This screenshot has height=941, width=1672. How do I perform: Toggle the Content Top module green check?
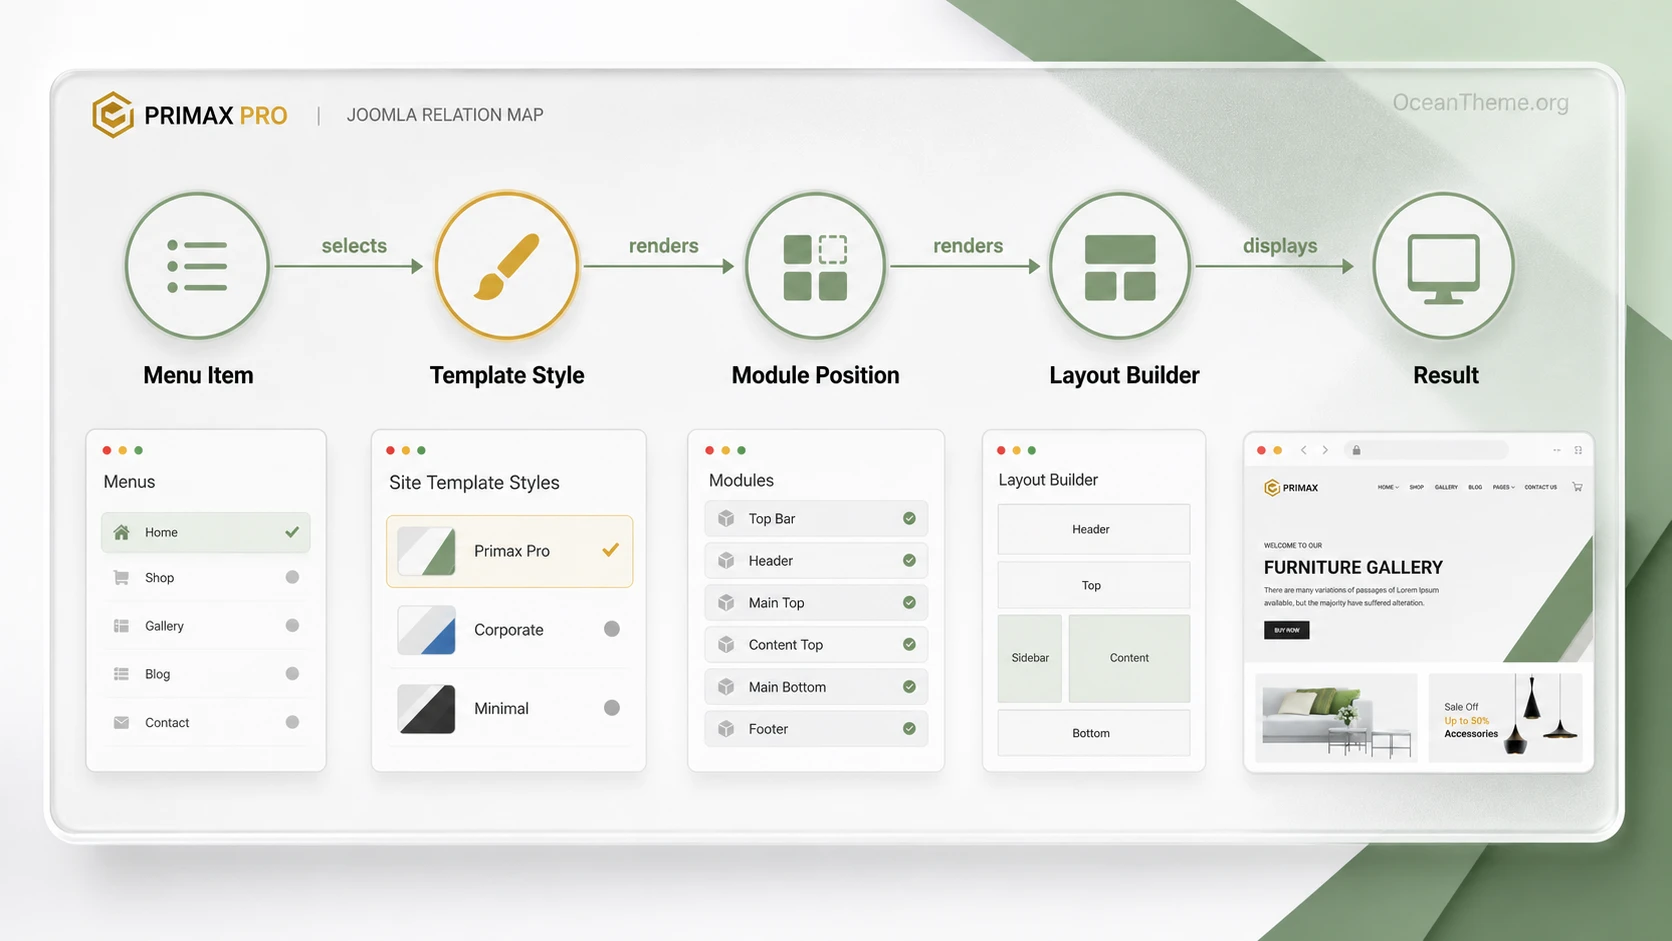point(909,644)
